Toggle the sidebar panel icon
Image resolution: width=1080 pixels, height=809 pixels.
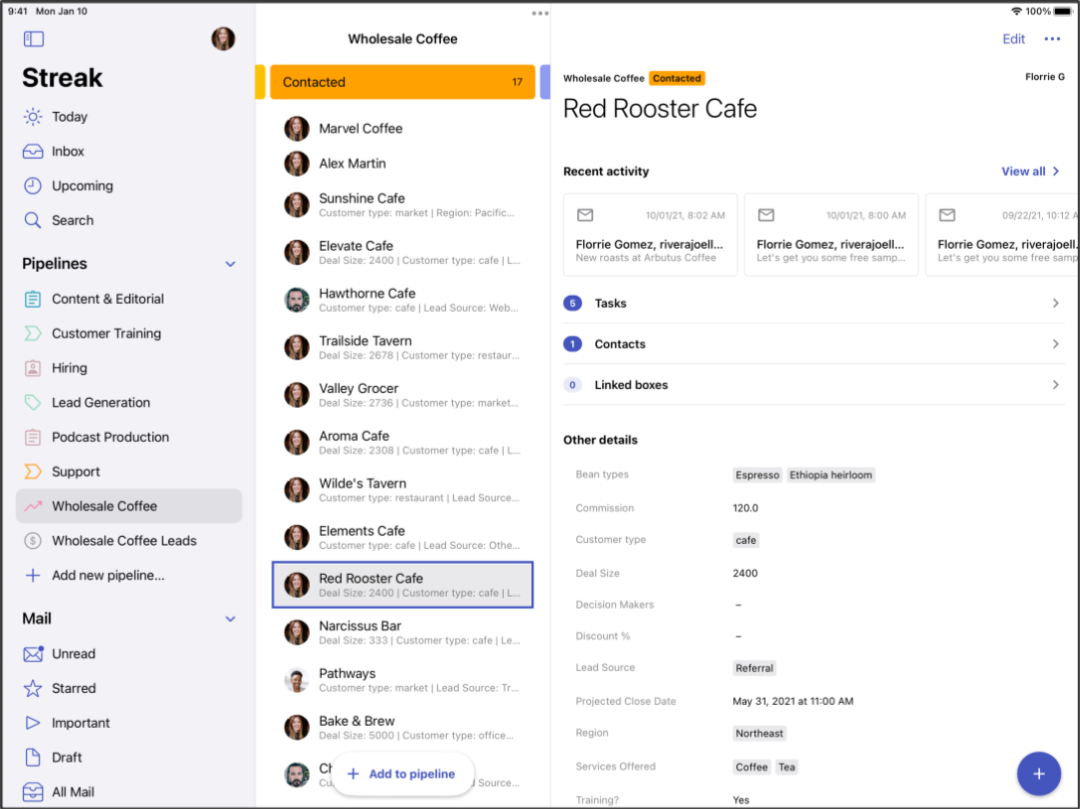click(x=33, y=39)
